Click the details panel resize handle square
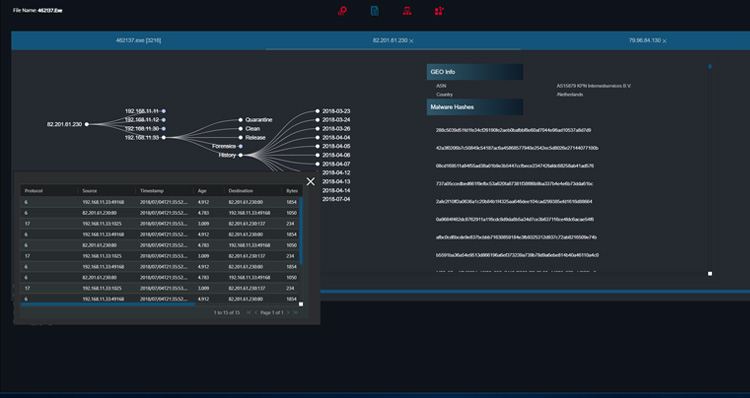 [x=710, y=274]
